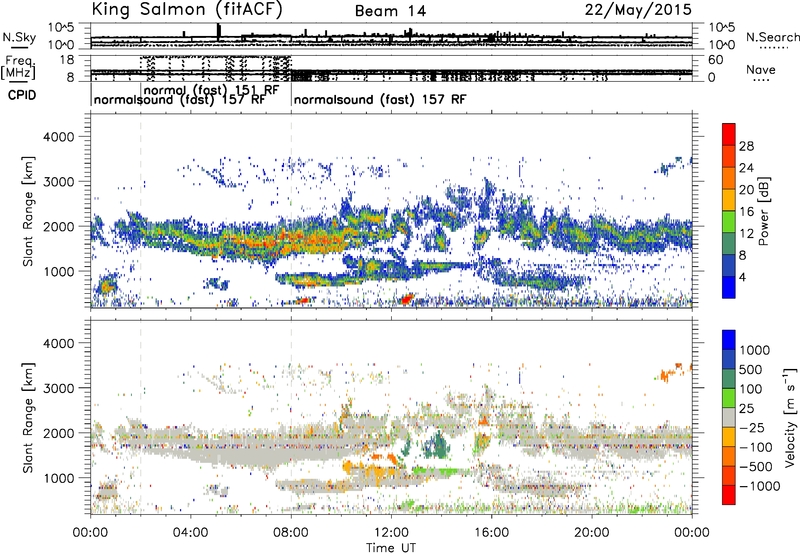Click the 'Freq. [MHz]' label
800x554 pixels.
18,67
